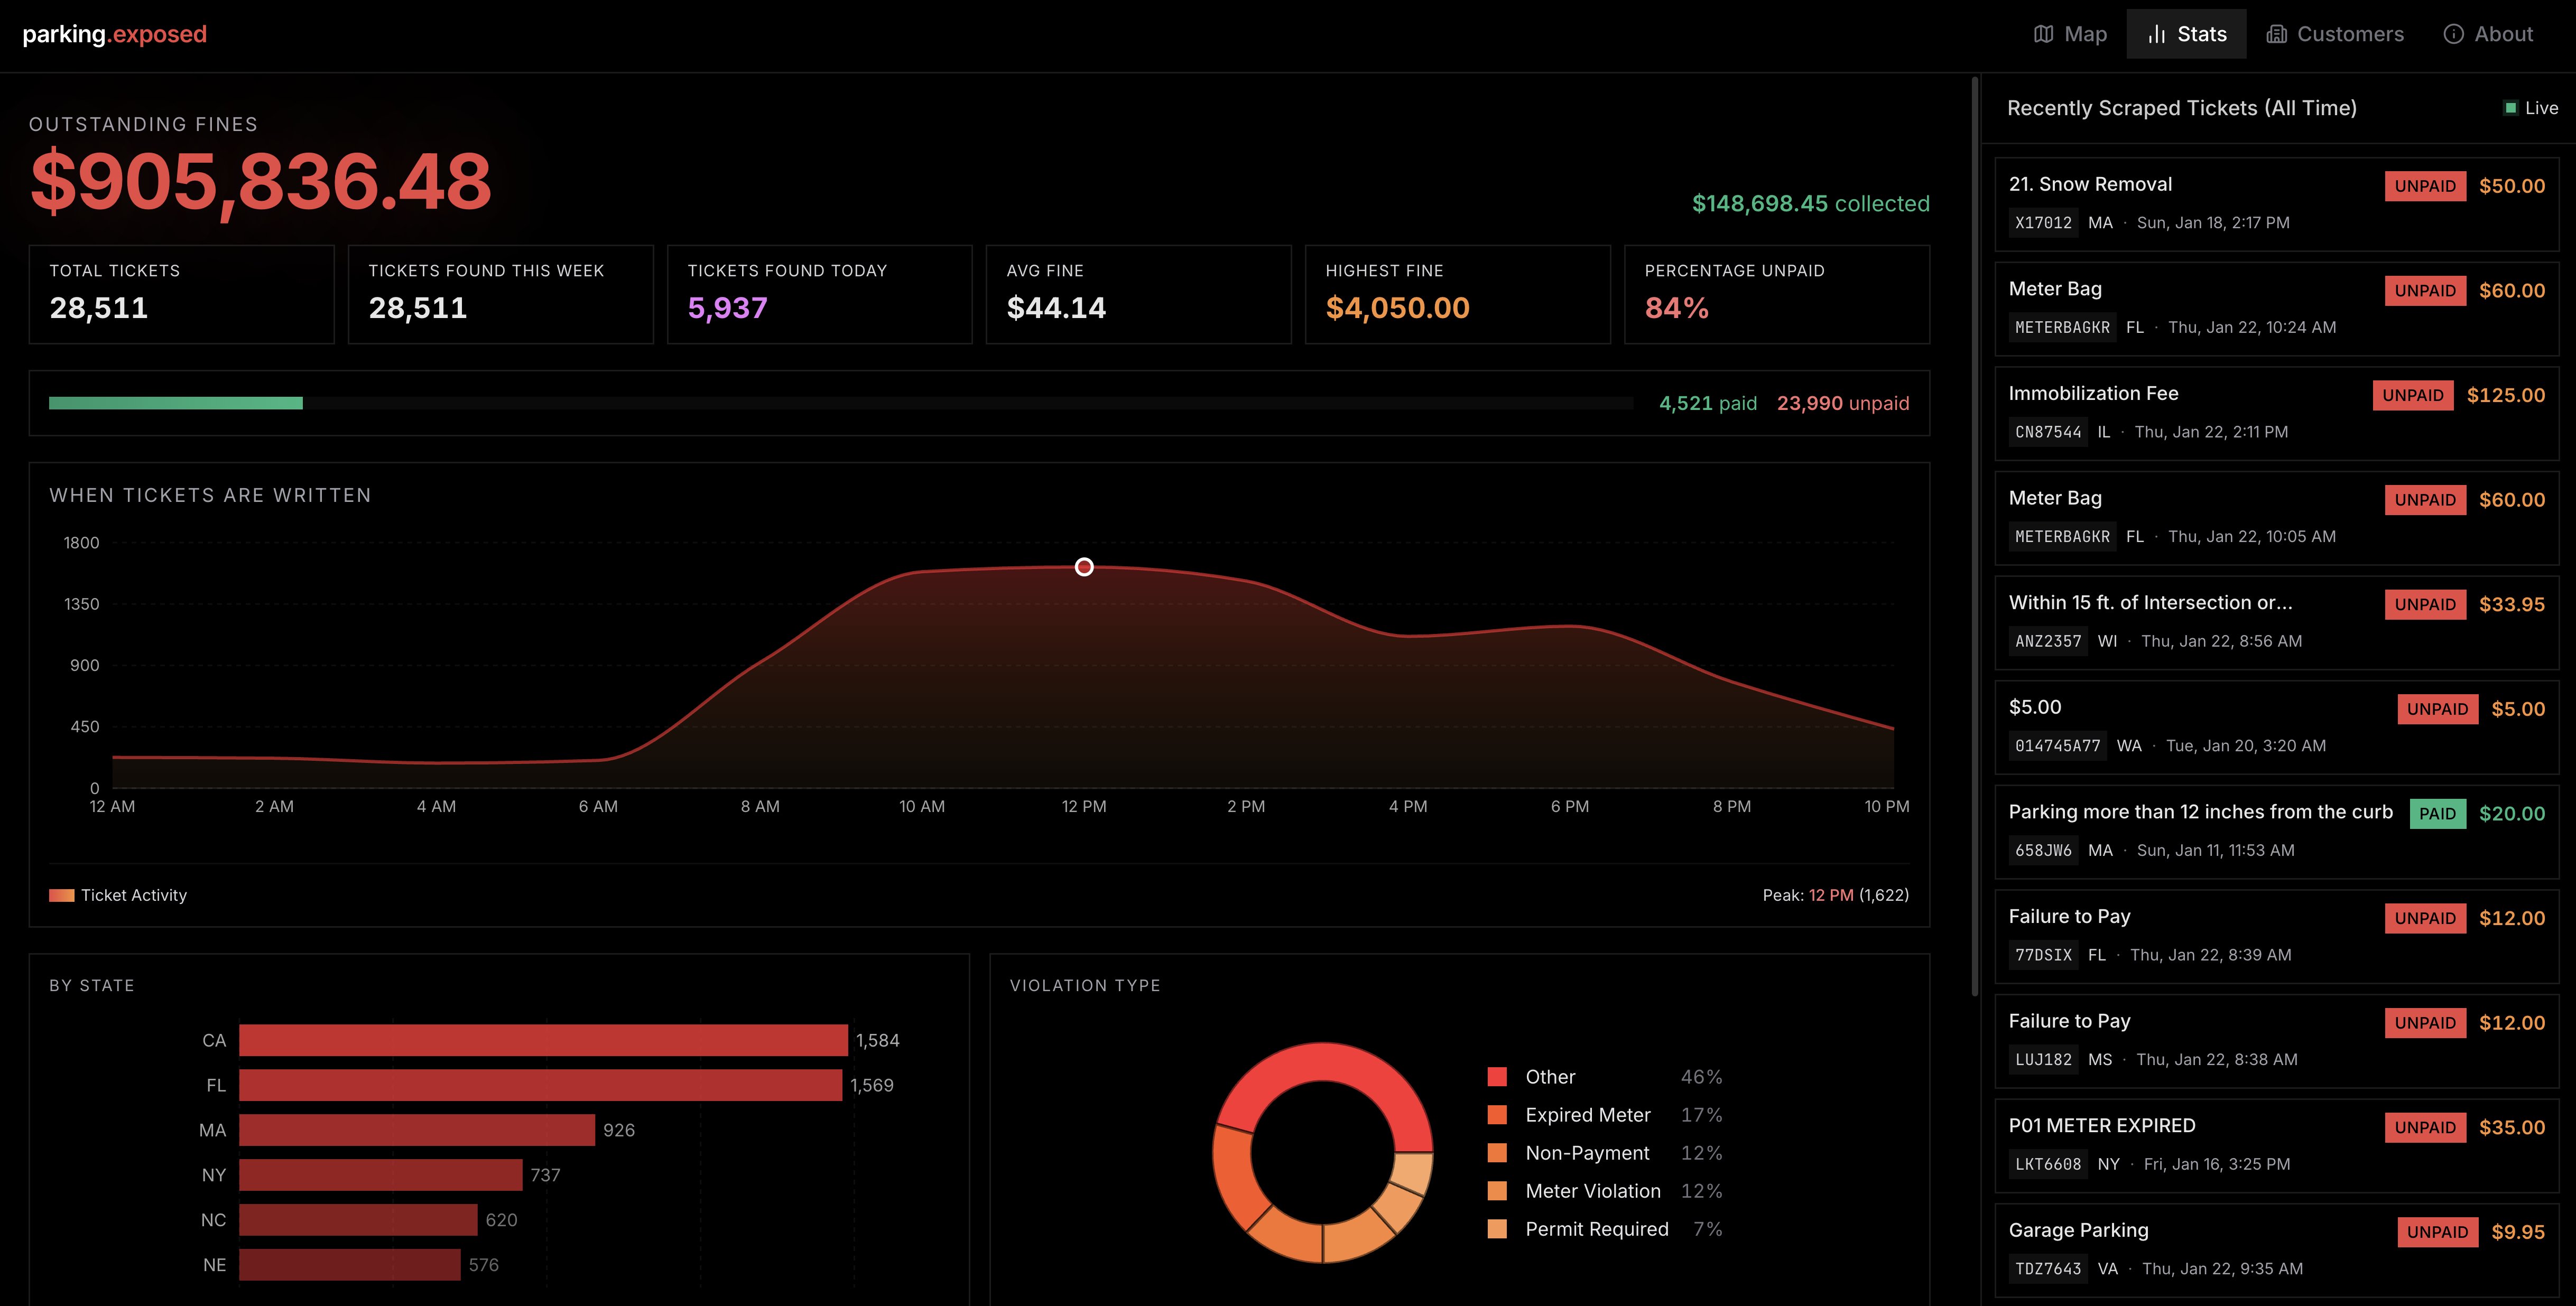Click the Ticket Activity legend swatch
This screenshot has width=2576, height=1306.
pos(62,895)
